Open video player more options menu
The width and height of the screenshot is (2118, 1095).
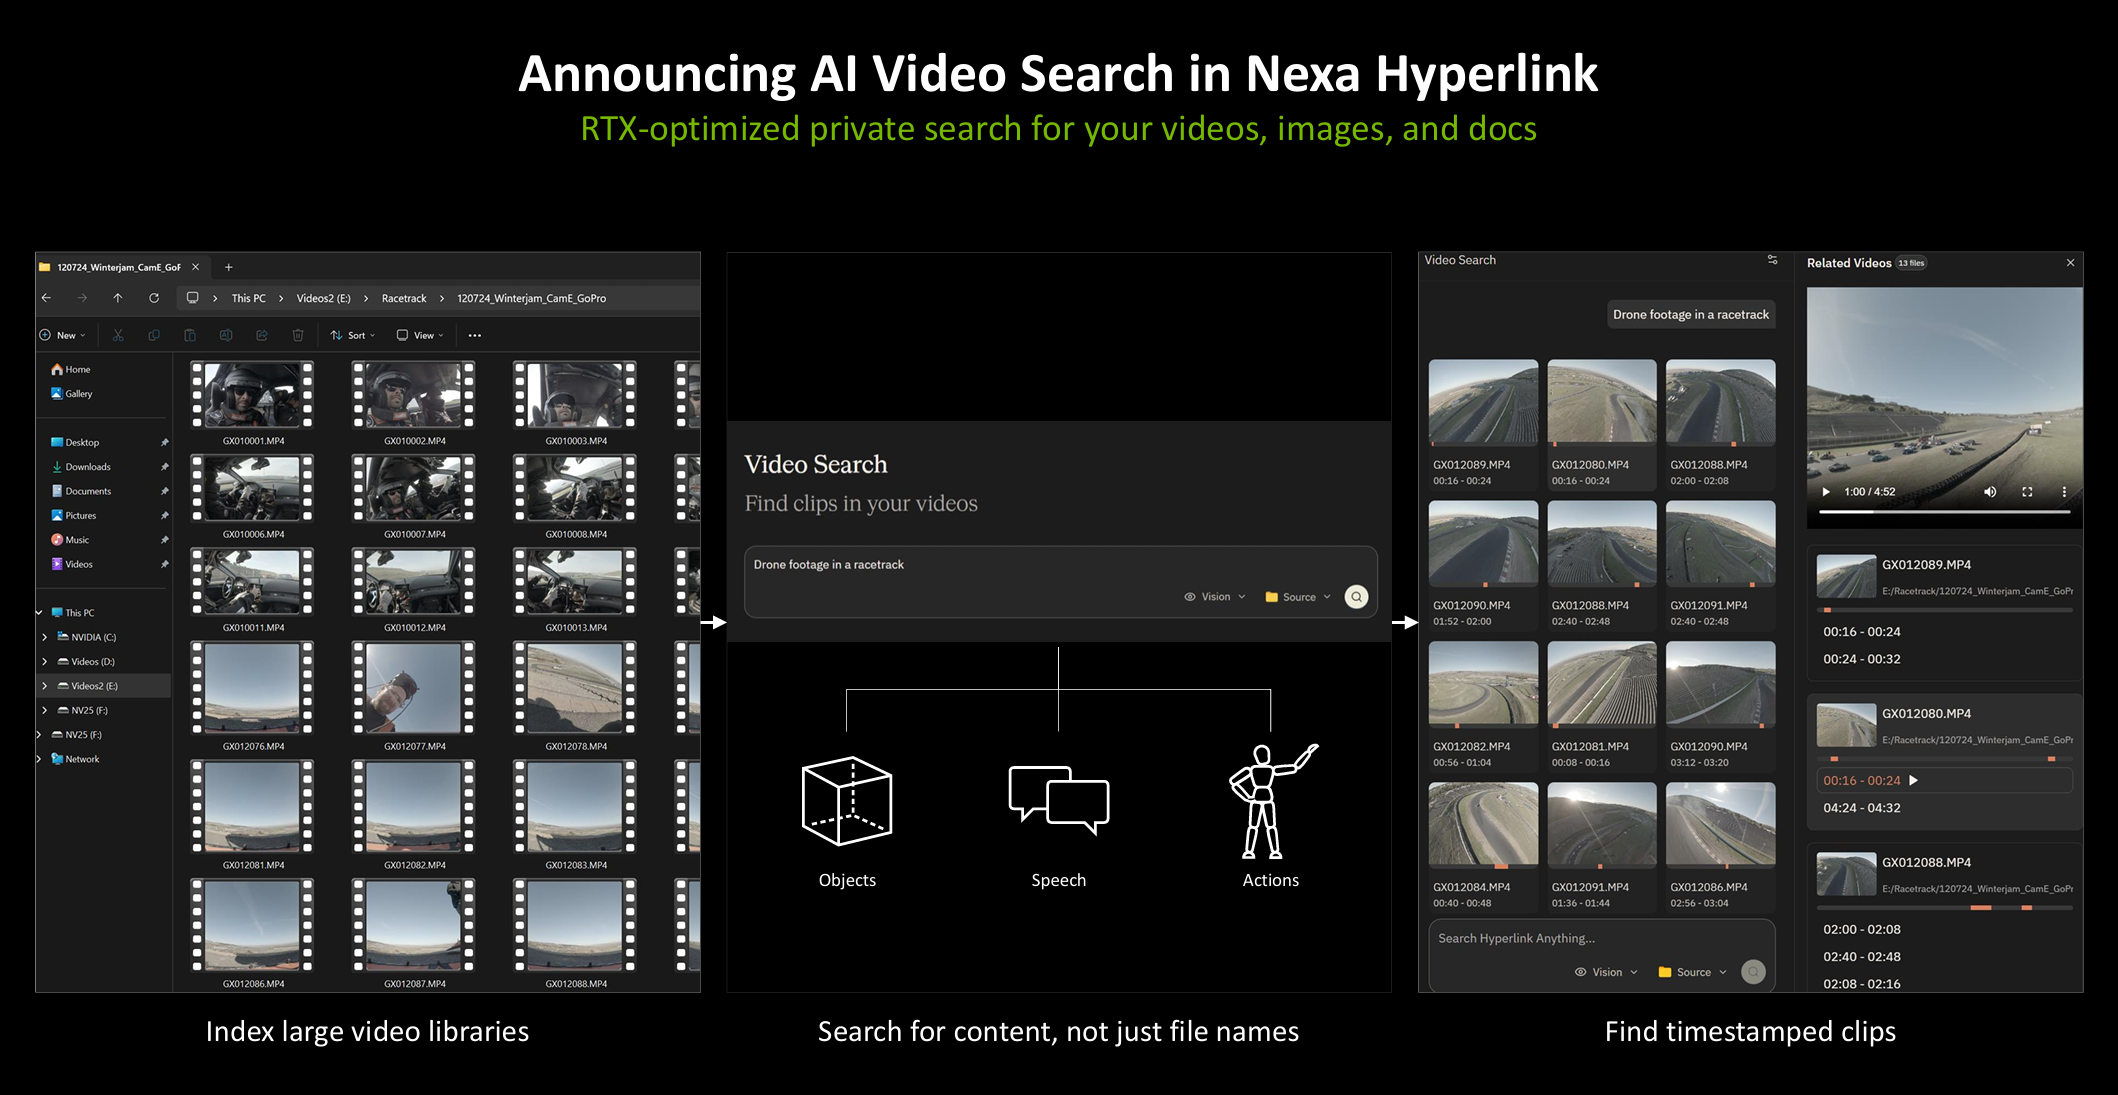tap(2064, 492)
